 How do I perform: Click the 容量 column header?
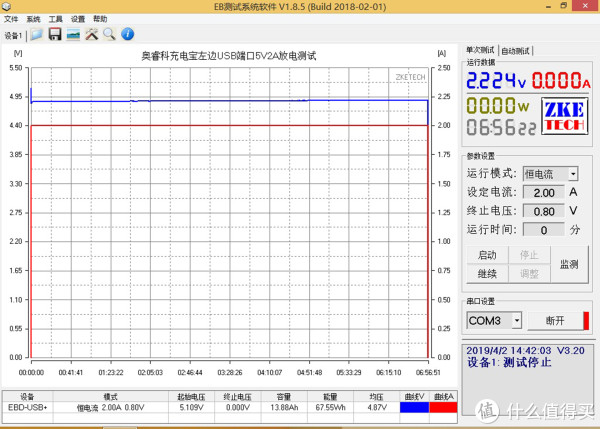(284, 397)
